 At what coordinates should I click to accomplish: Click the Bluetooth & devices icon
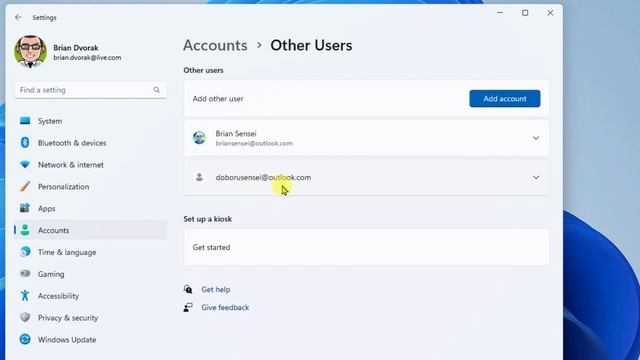[25, 142]
